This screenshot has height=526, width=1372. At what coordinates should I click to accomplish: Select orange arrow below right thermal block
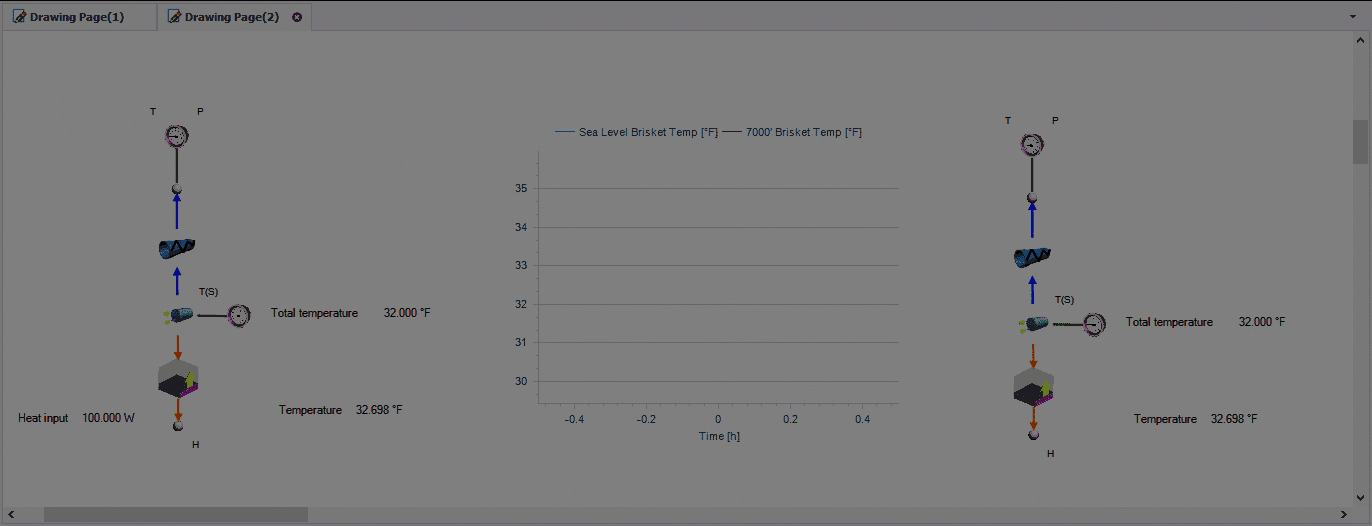coord(1033,418)
